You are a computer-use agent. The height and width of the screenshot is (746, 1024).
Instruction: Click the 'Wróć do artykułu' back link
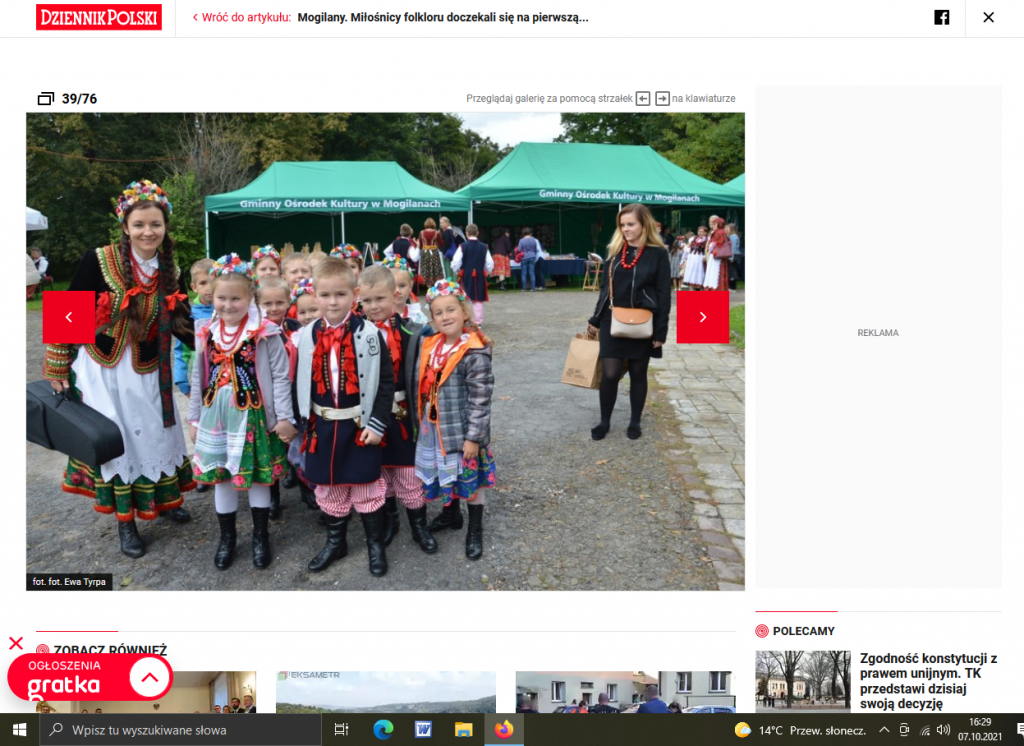coord(241,17)
